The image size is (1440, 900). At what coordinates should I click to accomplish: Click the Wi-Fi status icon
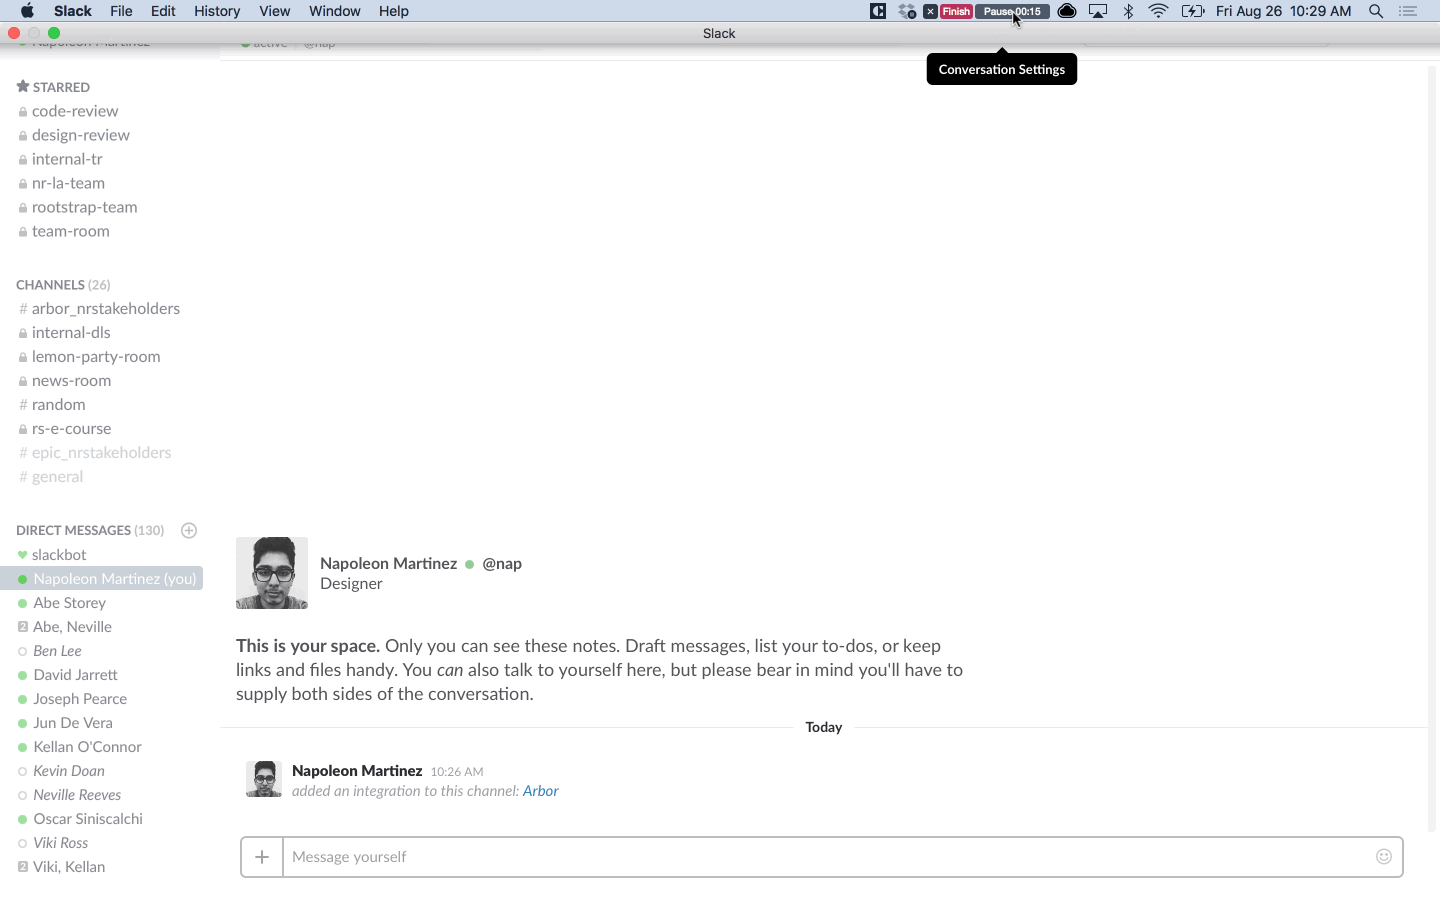(1159, 11)
